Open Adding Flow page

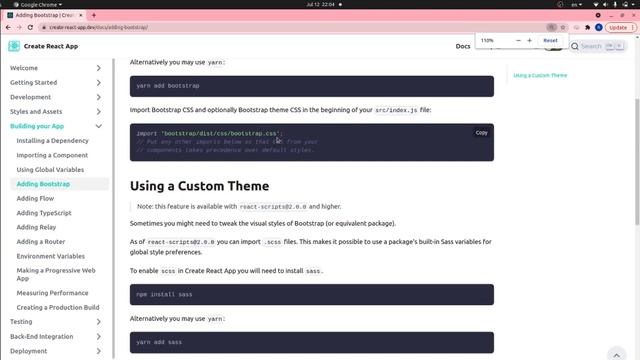point(35,198)
